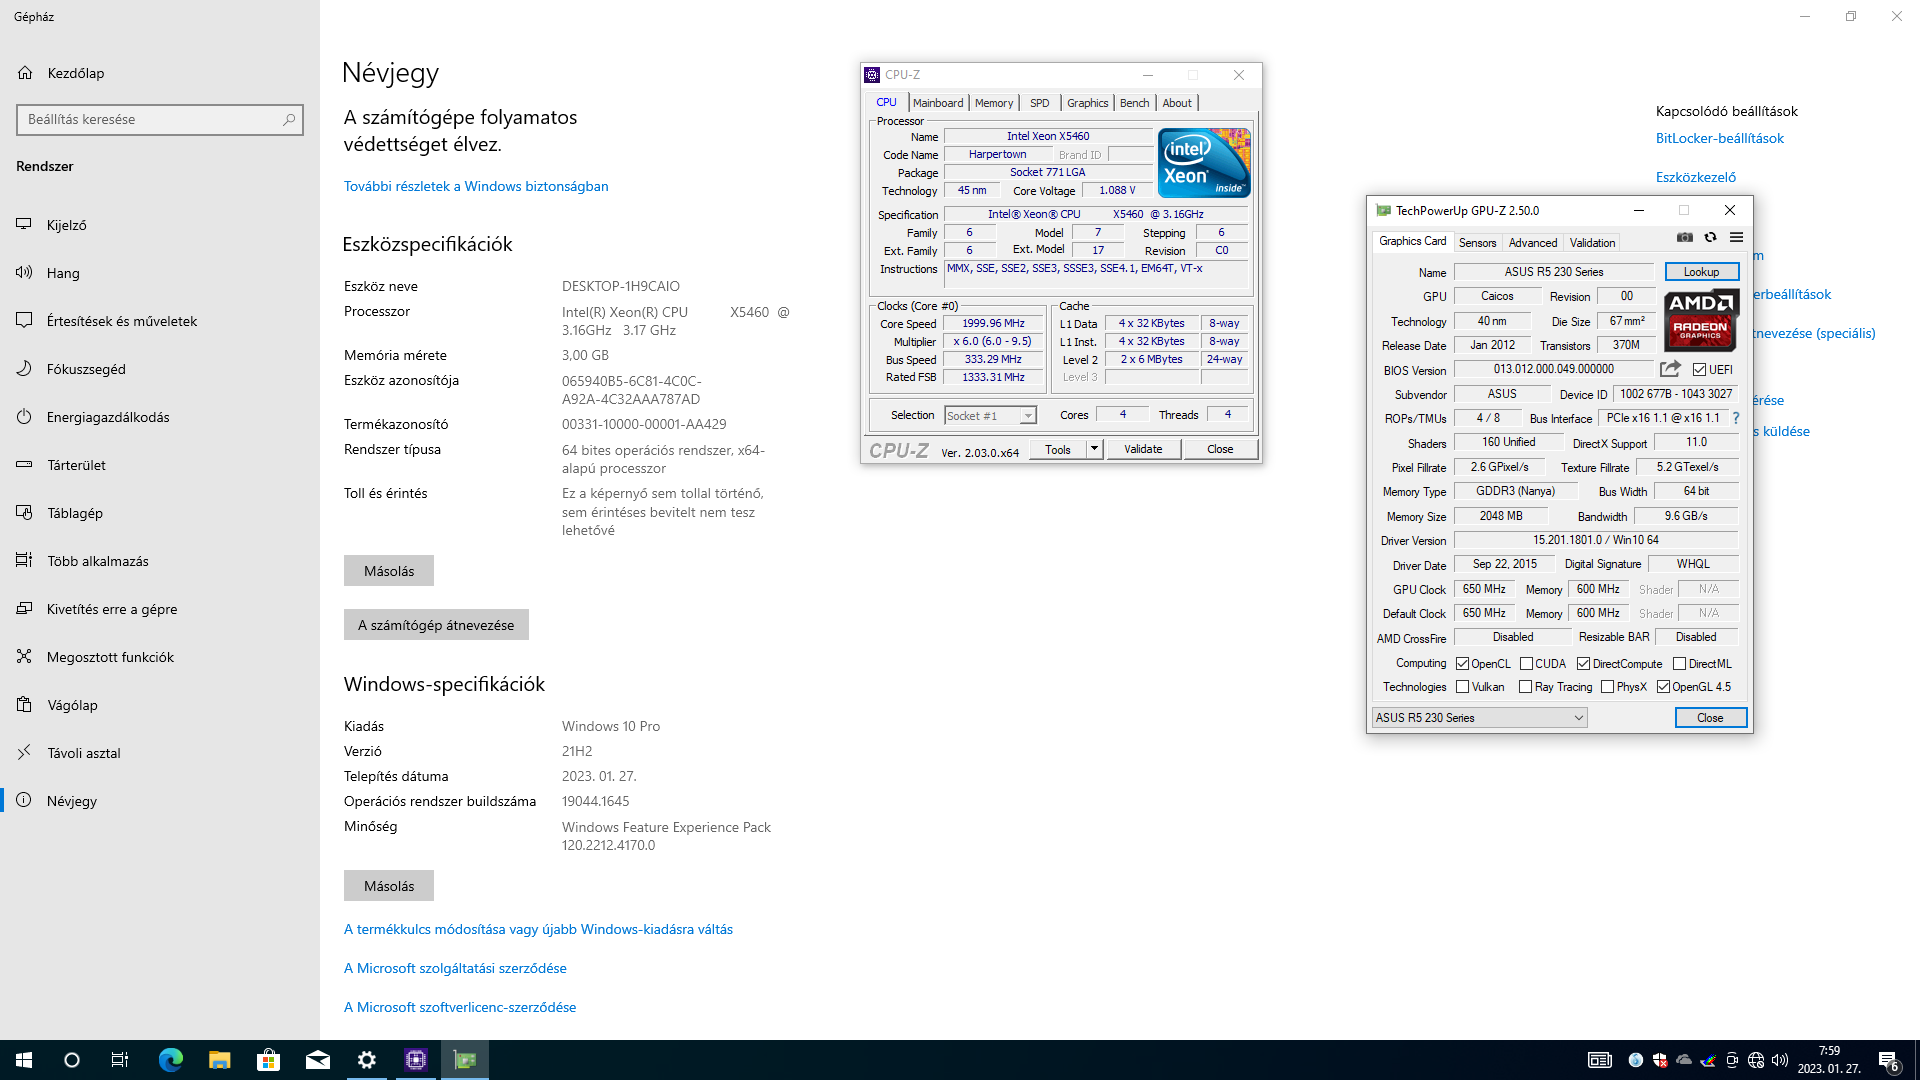Click the Beállítás keresése search field

click(x=150, y=120)
